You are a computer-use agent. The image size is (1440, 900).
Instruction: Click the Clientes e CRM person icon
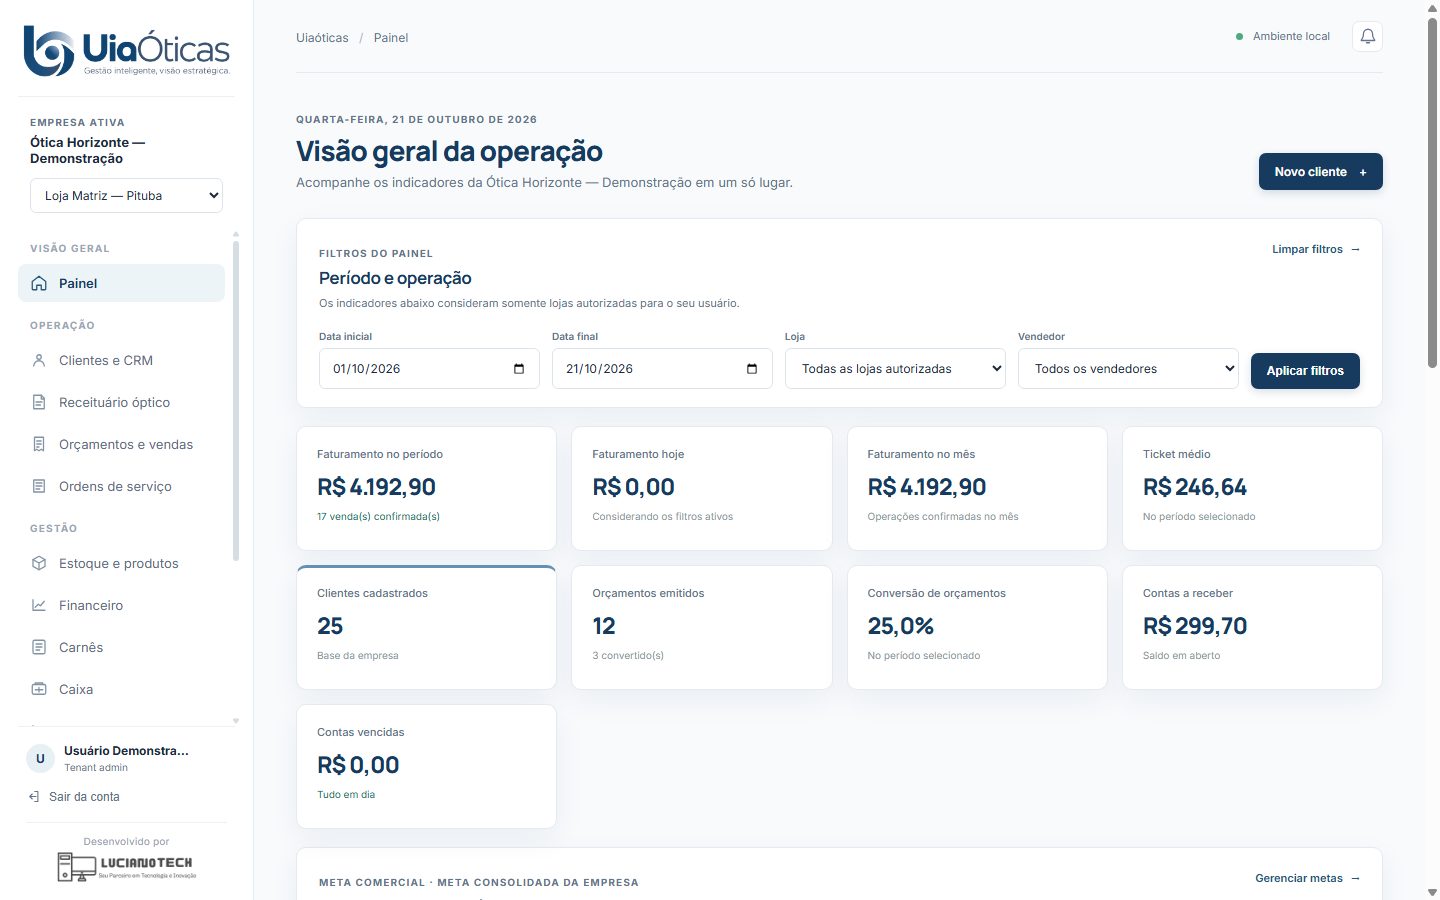coord(39,360)
